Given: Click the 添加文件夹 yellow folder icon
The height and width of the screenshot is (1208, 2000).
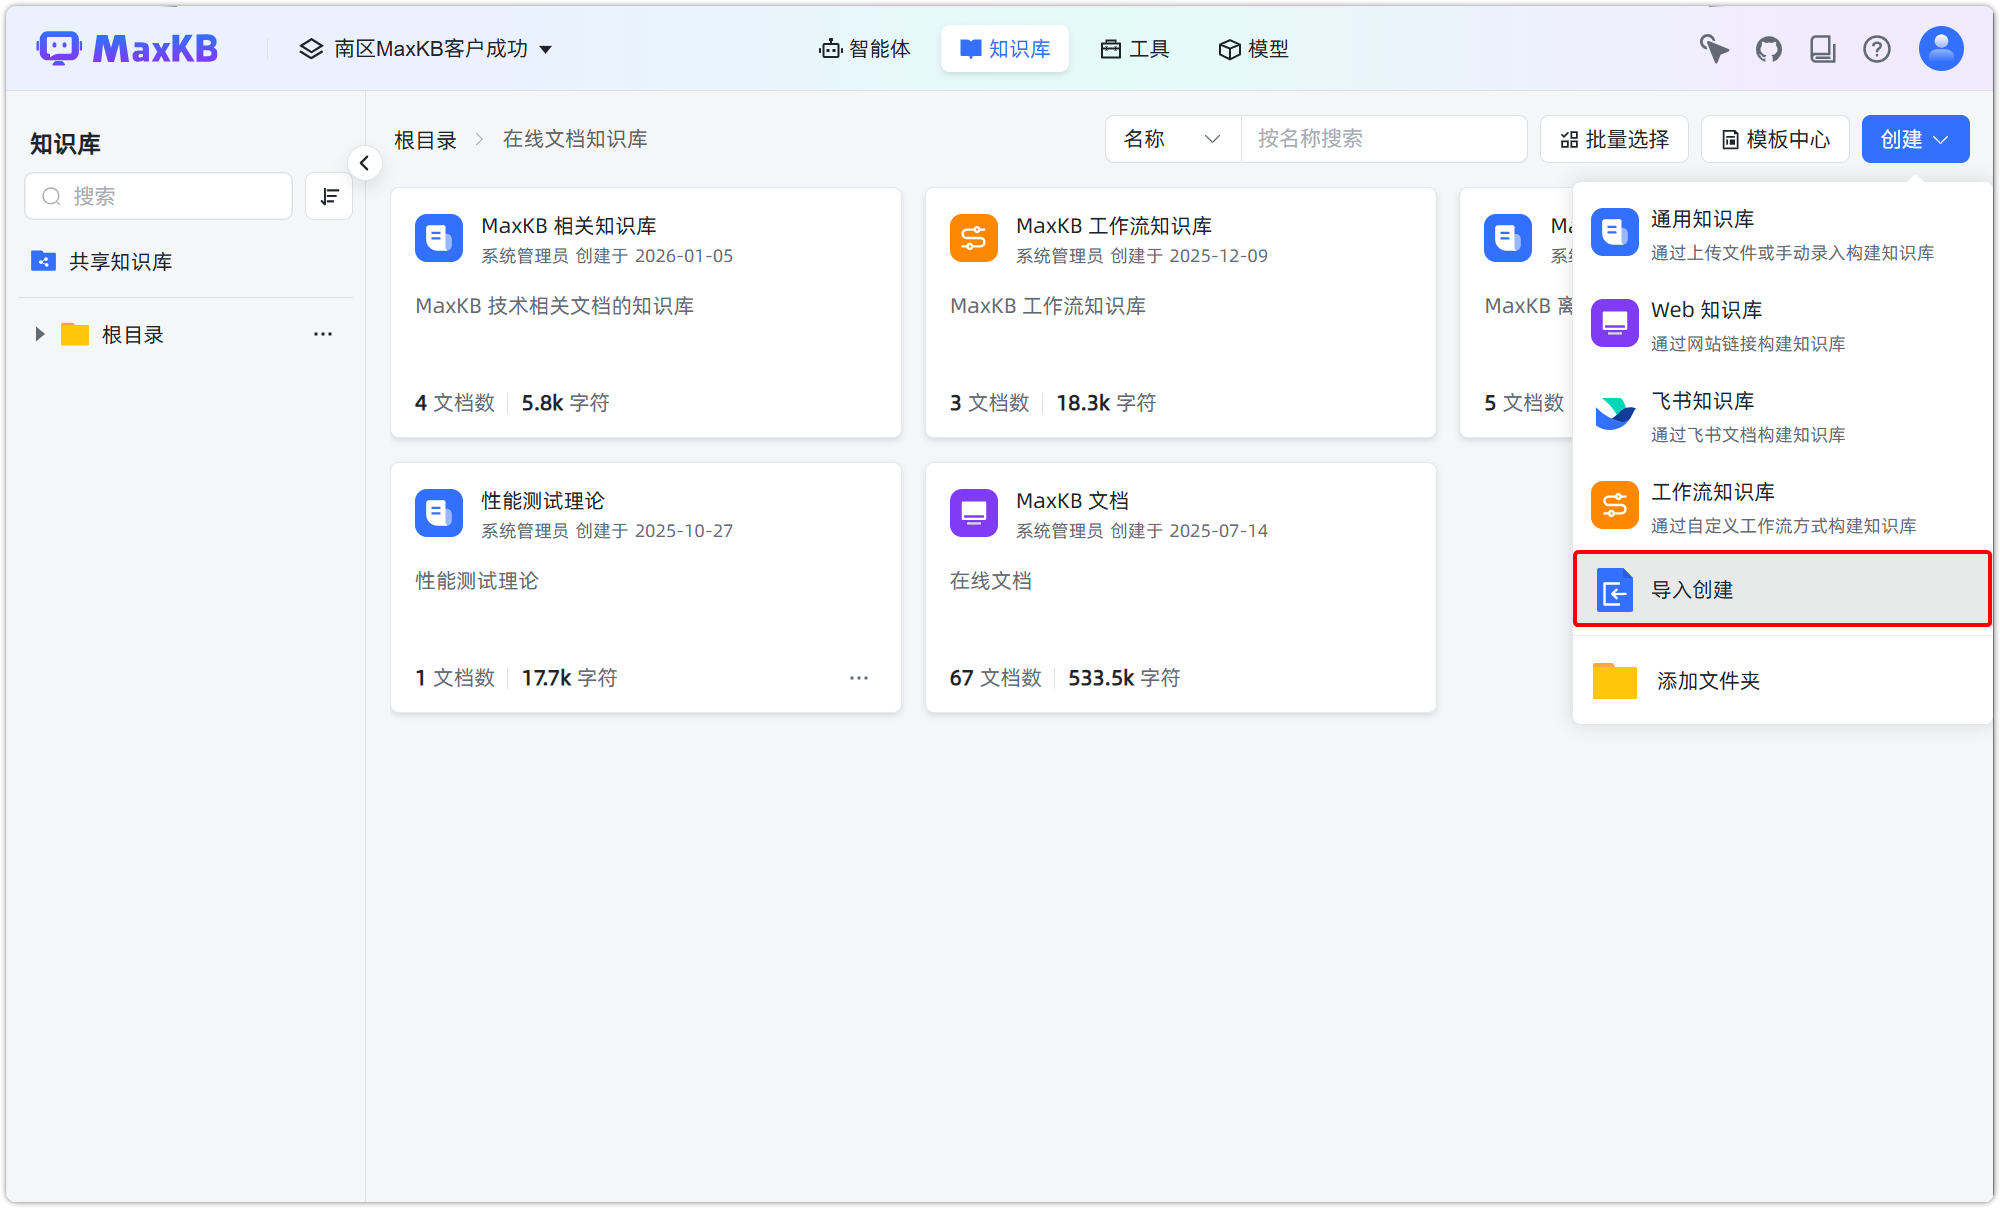Looking at the screenshot, I should click(x=1615, y=681).
